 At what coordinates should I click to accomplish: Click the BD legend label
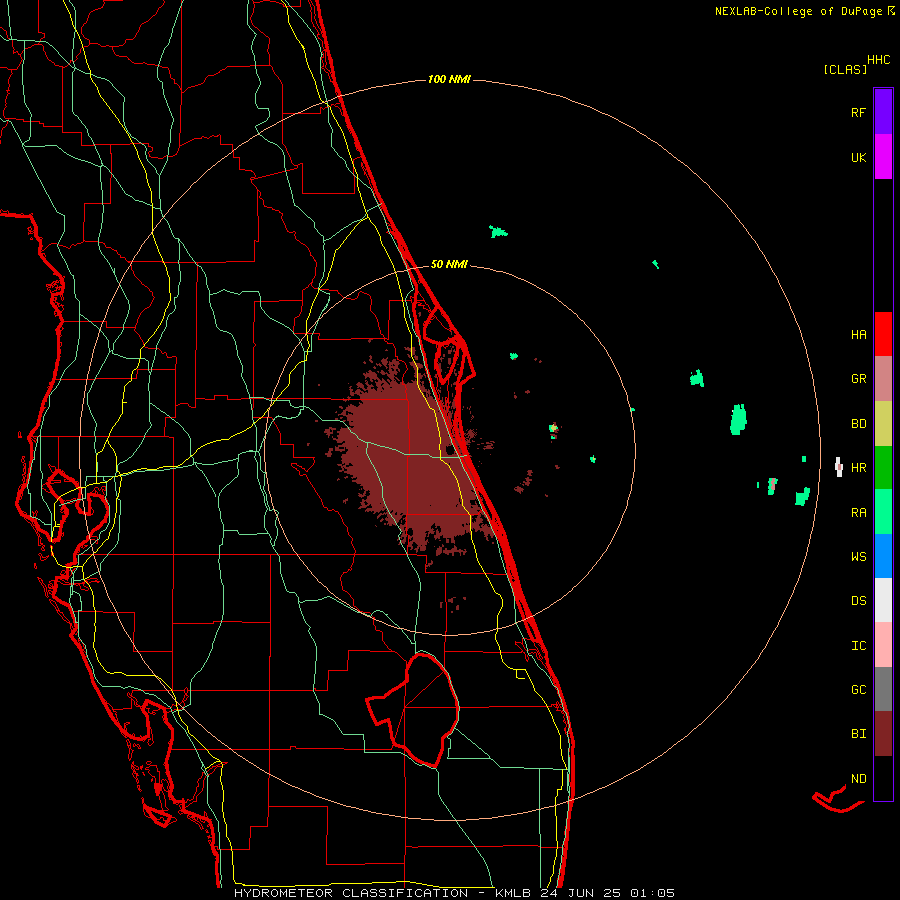pos(858,424)
